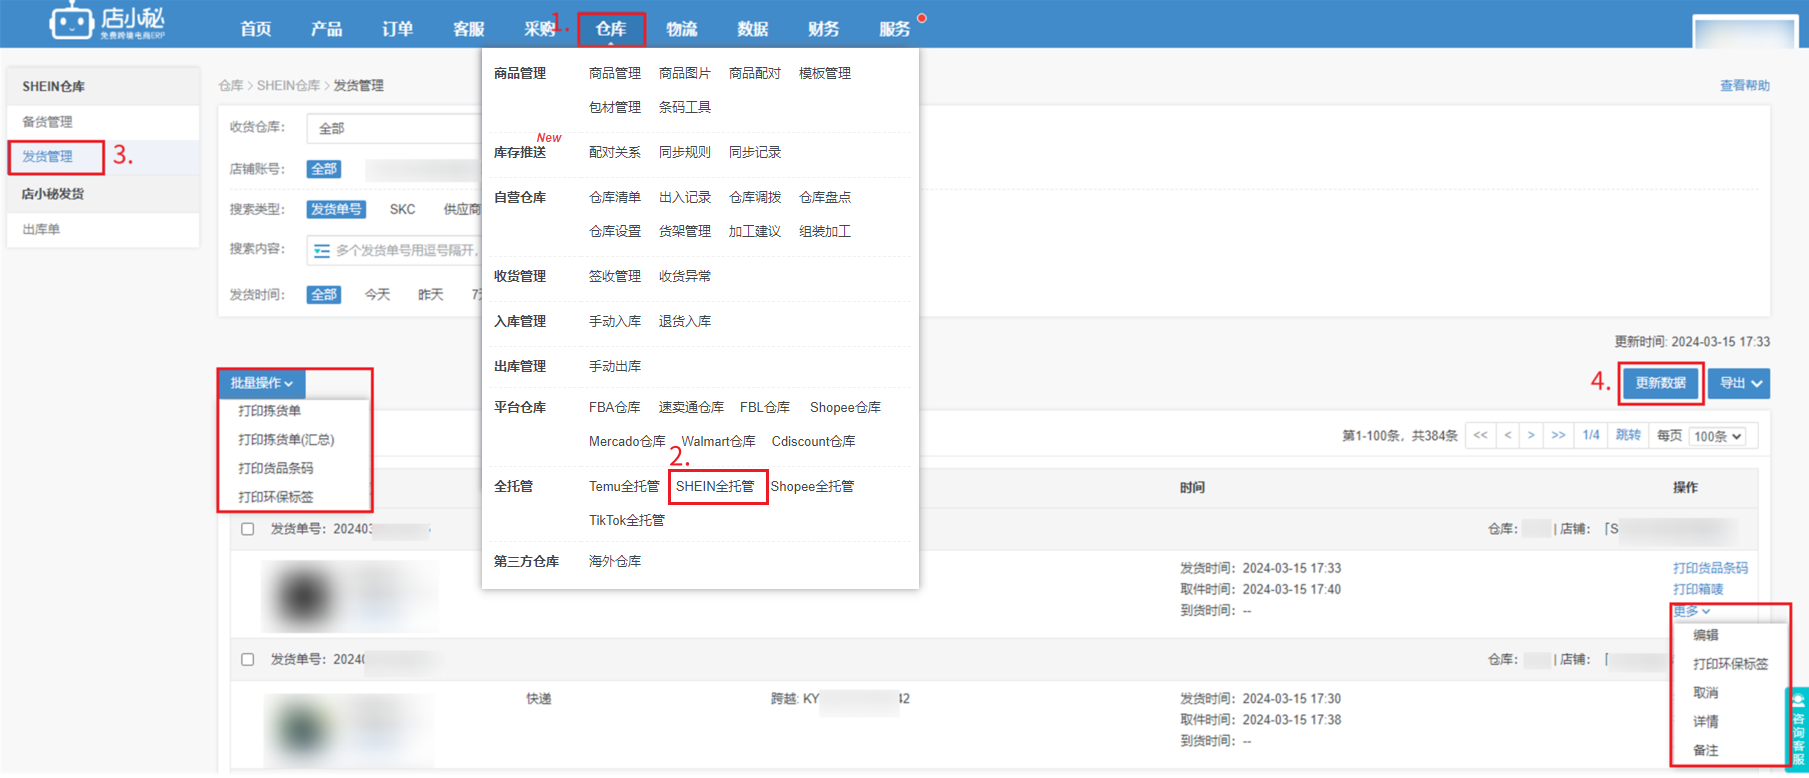
Task: Open 首页 in top navigation
Action: click(x=256, y=29)
